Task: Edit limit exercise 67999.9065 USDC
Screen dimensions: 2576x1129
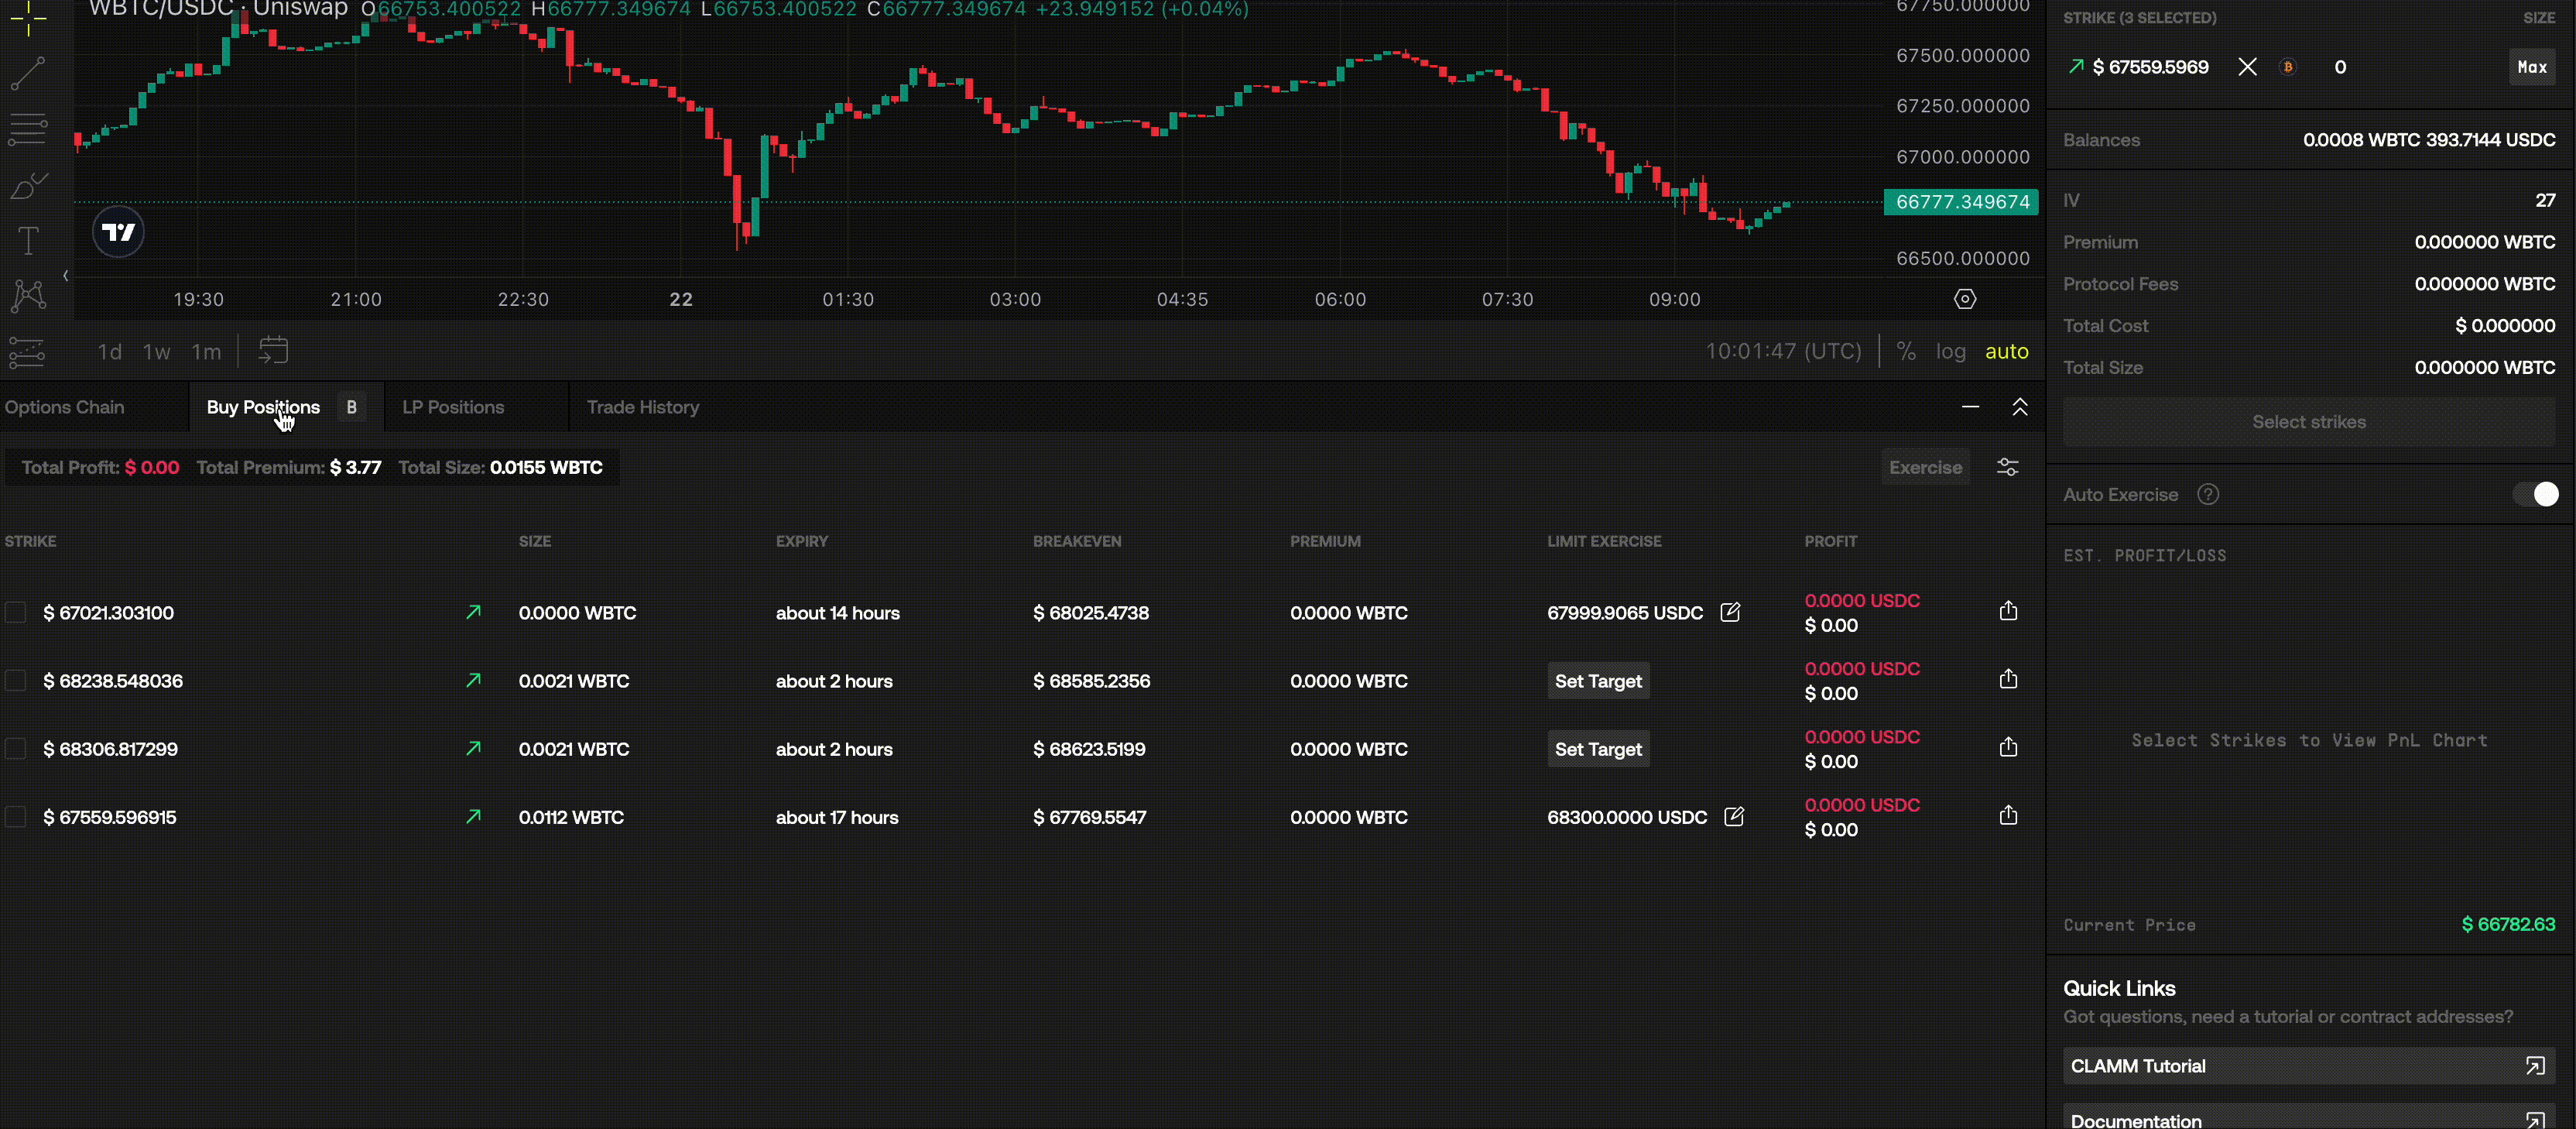Action: (1730, 612)
